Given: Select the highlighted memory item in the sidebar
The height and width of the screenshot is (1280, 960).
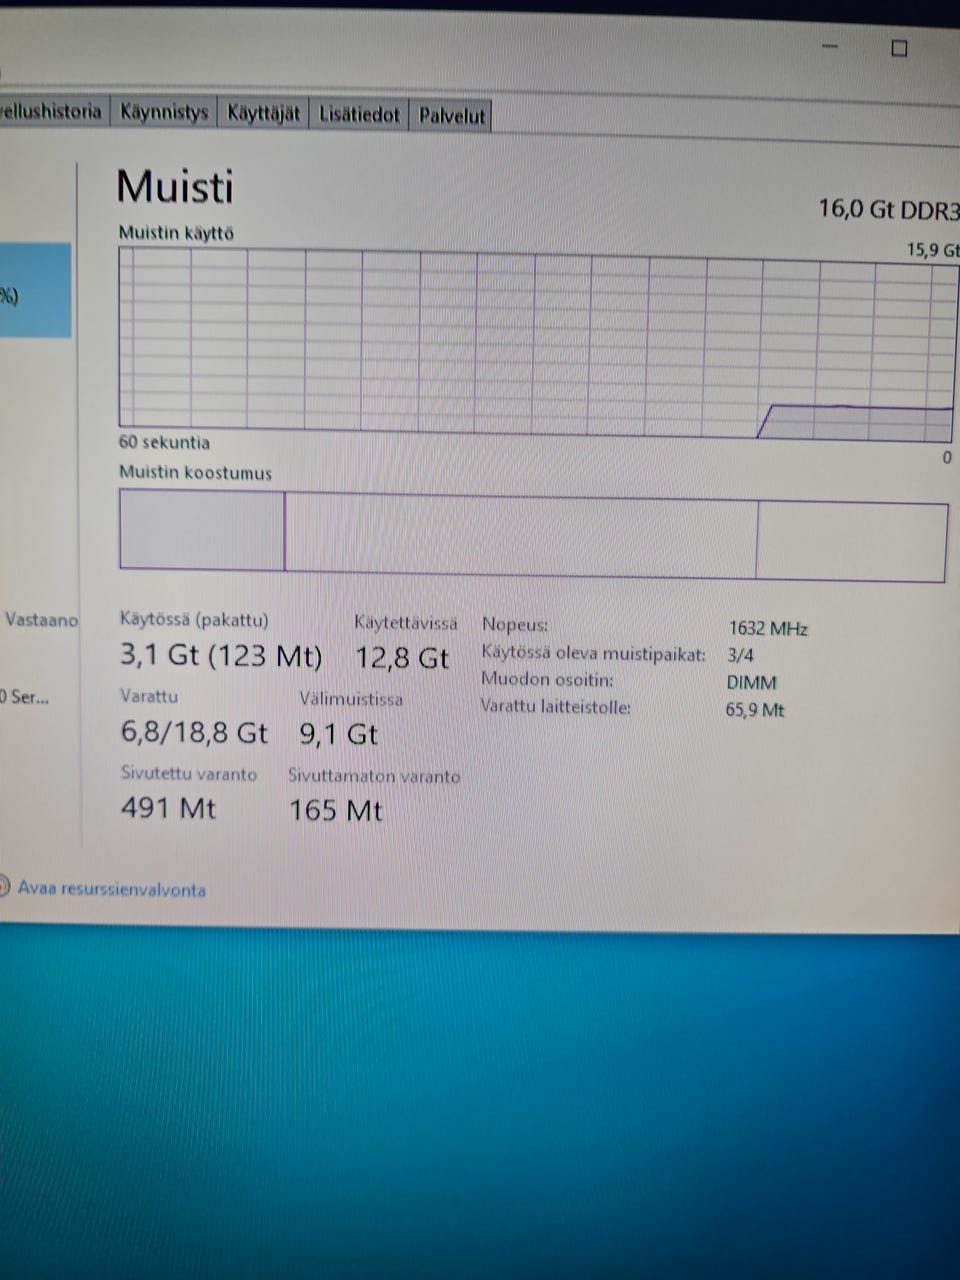Looking at the screenshot, I should [x=35, y=290].
